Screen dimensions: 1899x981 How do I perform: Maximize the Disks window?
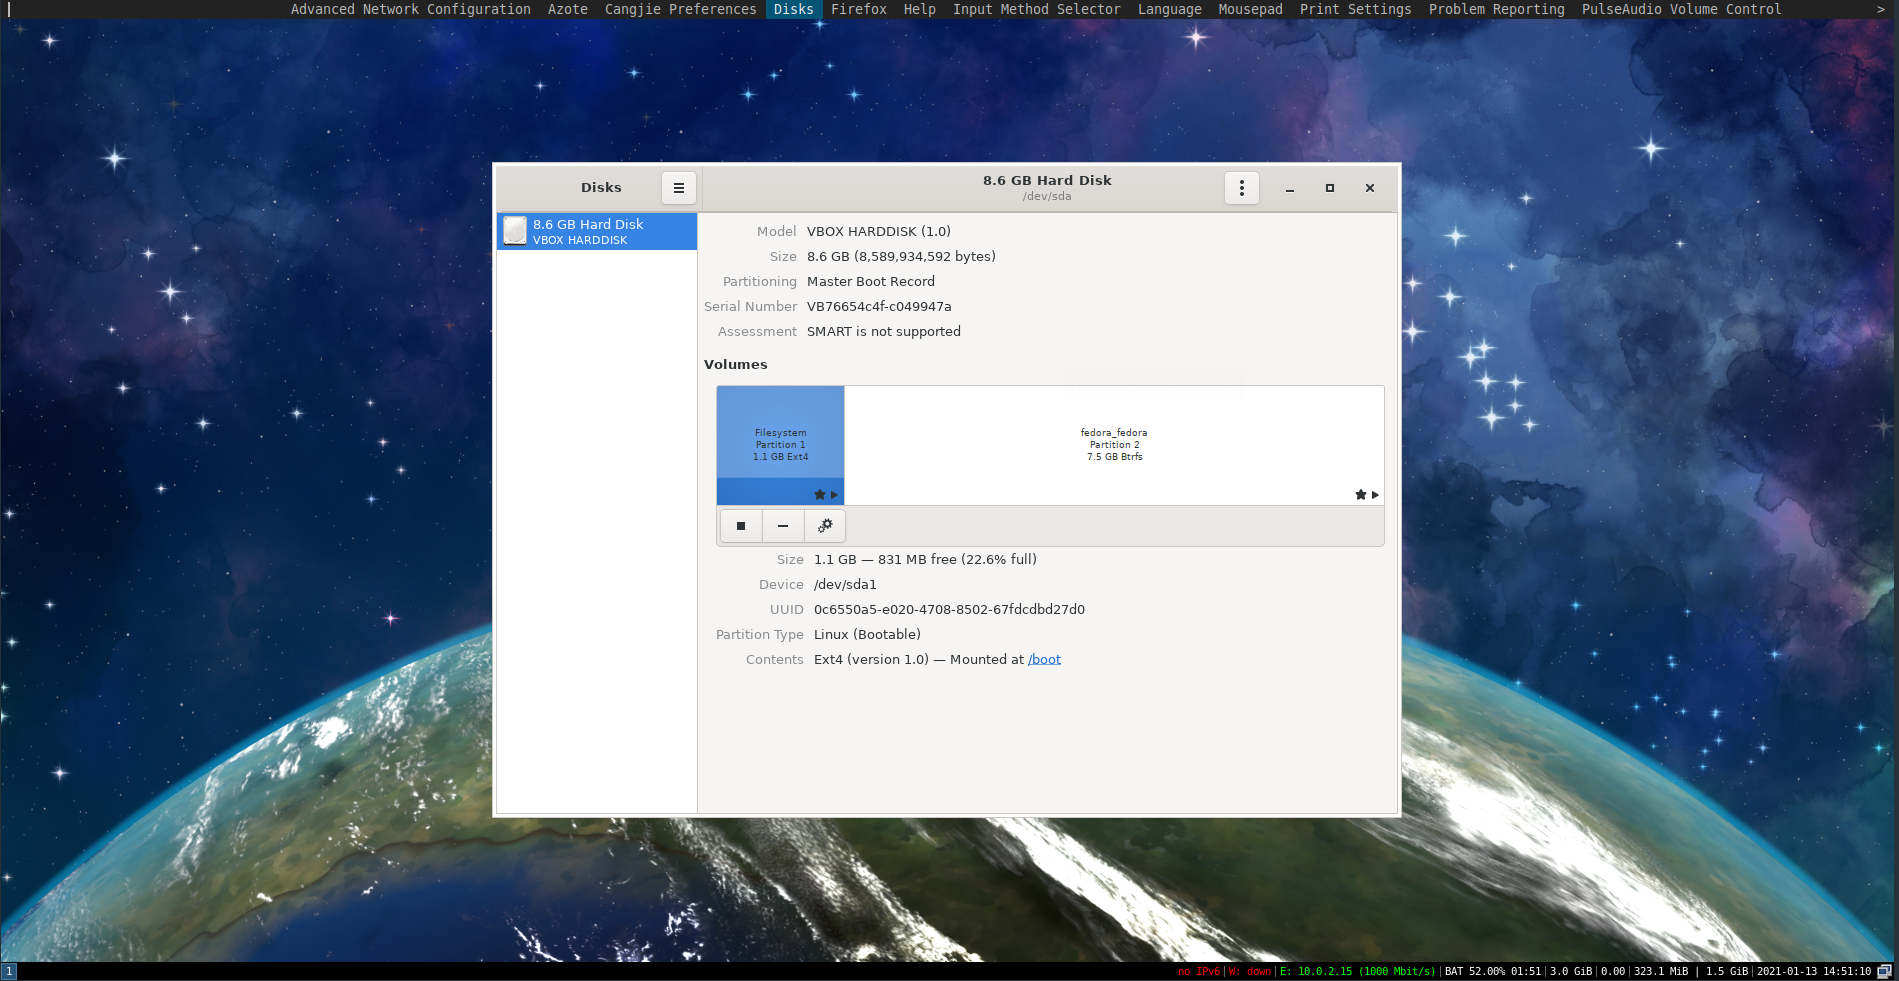(x=1330, y=188)
